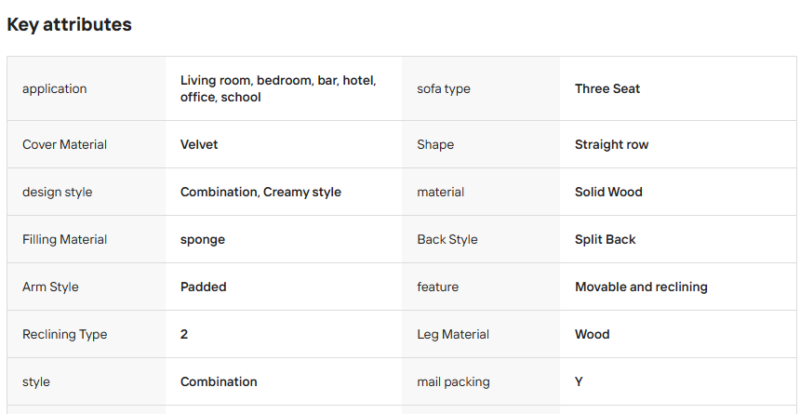
Task: Click the Key attributes heading
Action: [x=69, y=25]
